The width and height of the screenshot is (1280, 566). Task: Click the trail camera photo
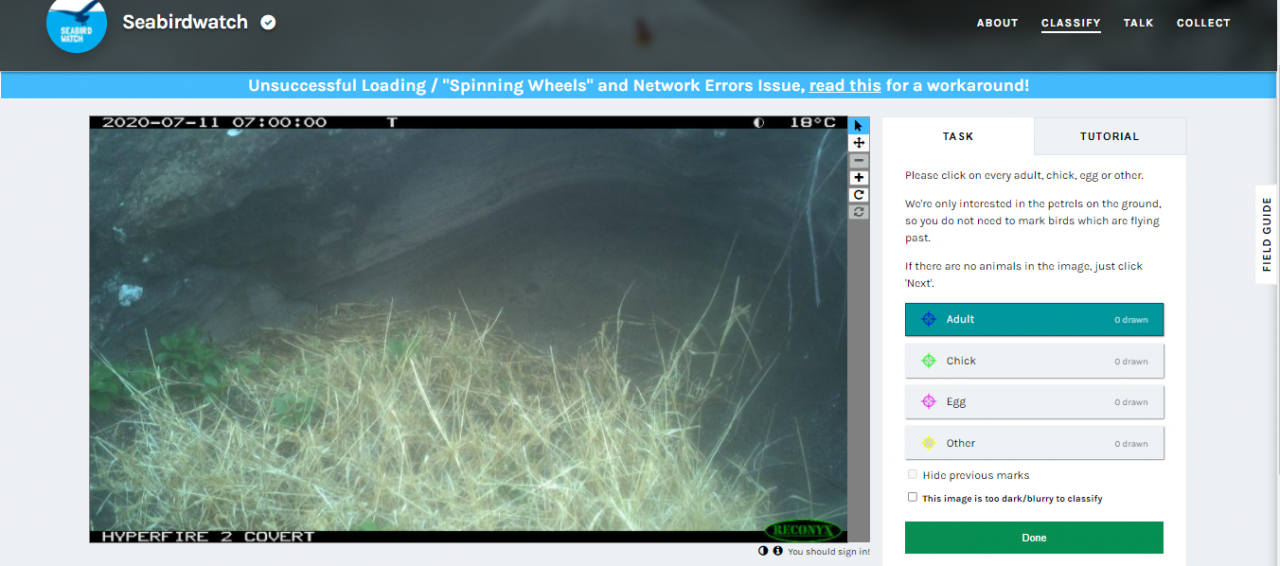pyautogui.click(x=468, y=330)
